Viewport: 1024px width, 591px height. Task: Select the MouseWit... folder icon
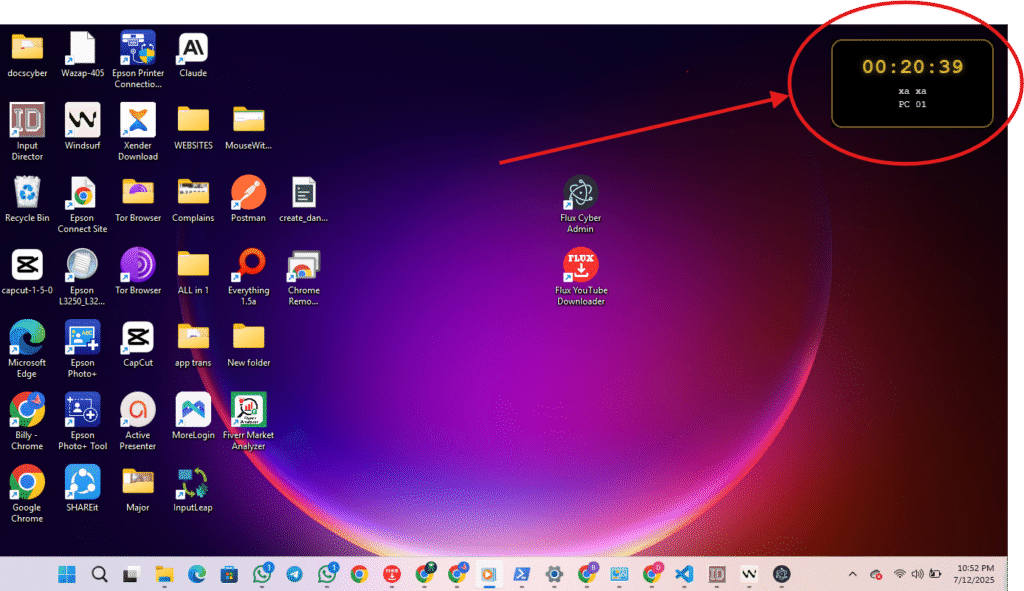tap(249, 121)
